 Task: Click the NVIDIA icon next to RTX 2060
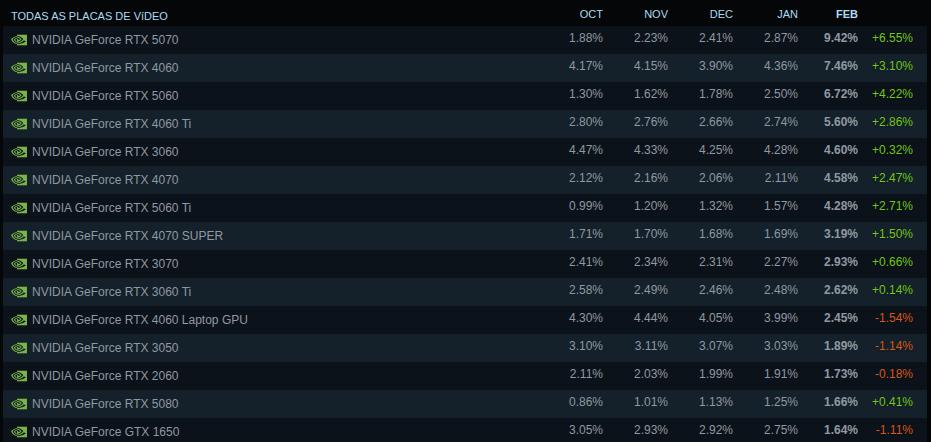click(x=18, y=375)
